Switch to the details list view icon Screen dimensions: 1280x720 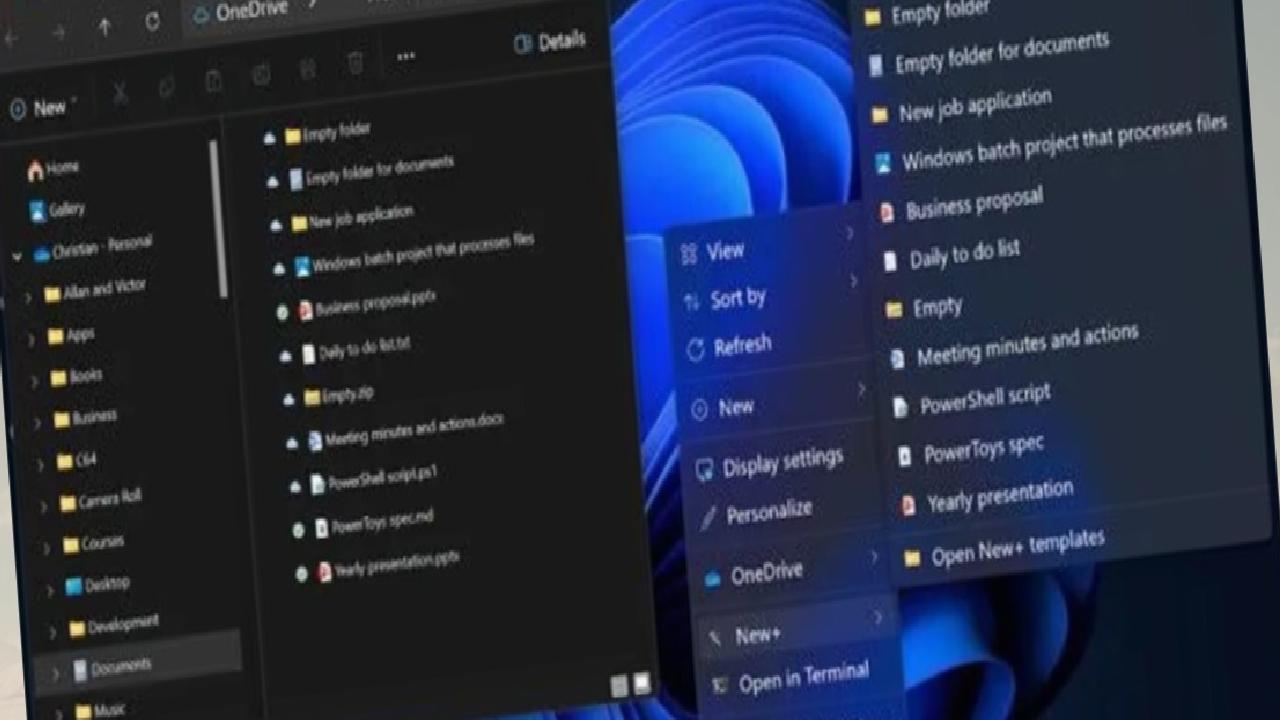pyautogui.click(x=620, y=686)
